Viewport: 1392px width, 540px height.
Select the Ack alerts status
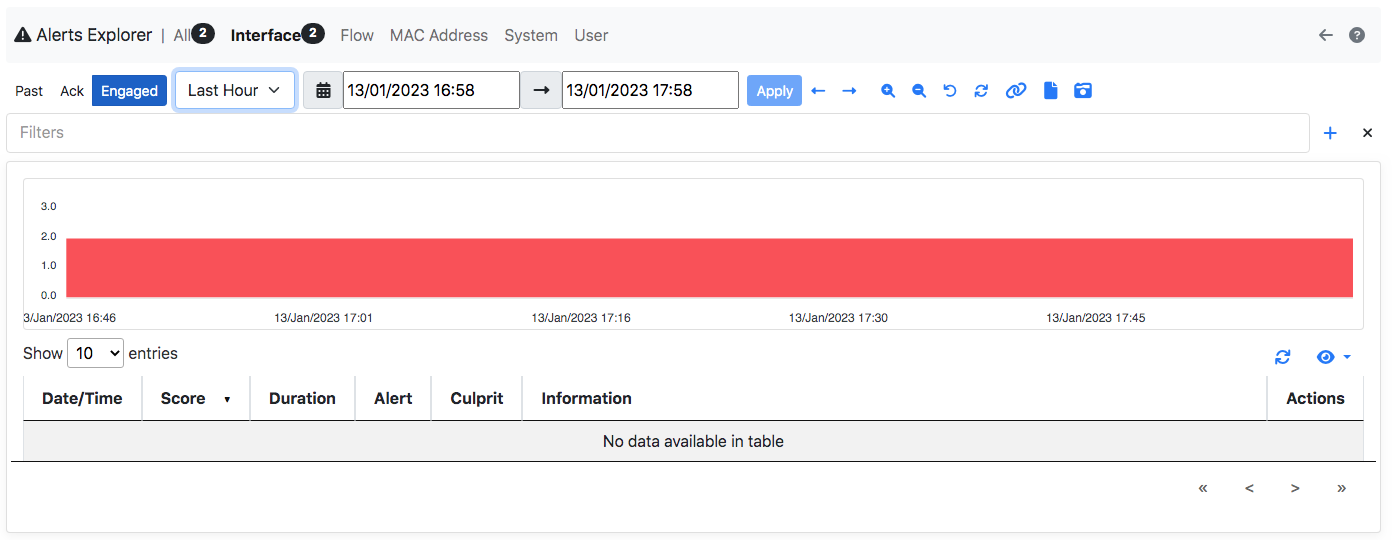click(72, 90)
